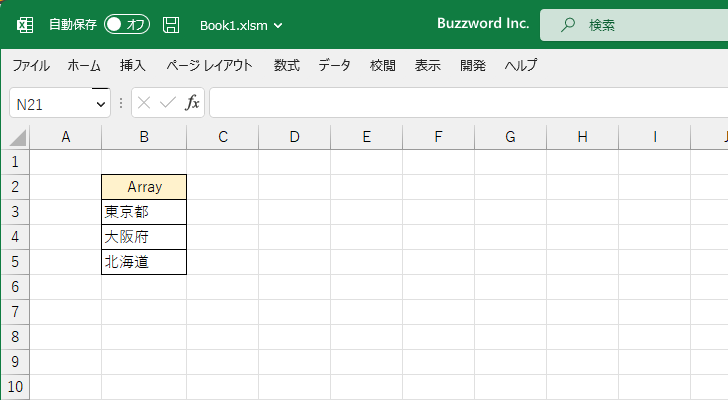Click the Insert Function fx icon
This screenshot has width=728, height=400.
[x=192, y=103]
